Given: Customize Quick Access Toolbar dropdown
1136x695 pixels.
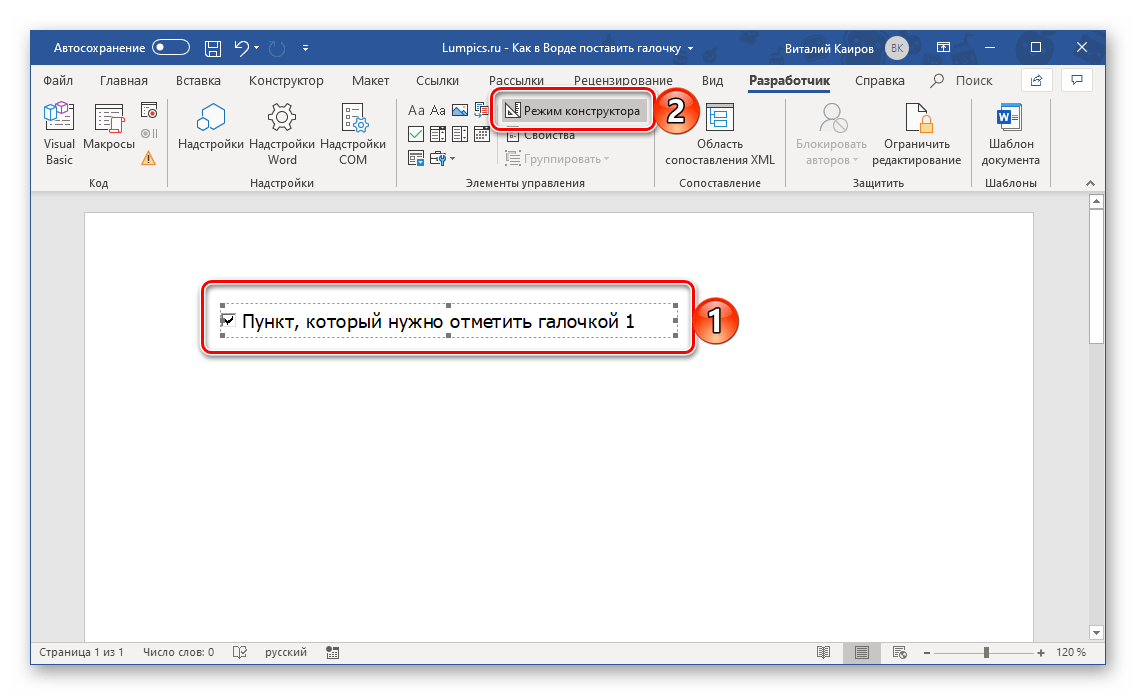Looking at the screenshot, I should 305,49.
